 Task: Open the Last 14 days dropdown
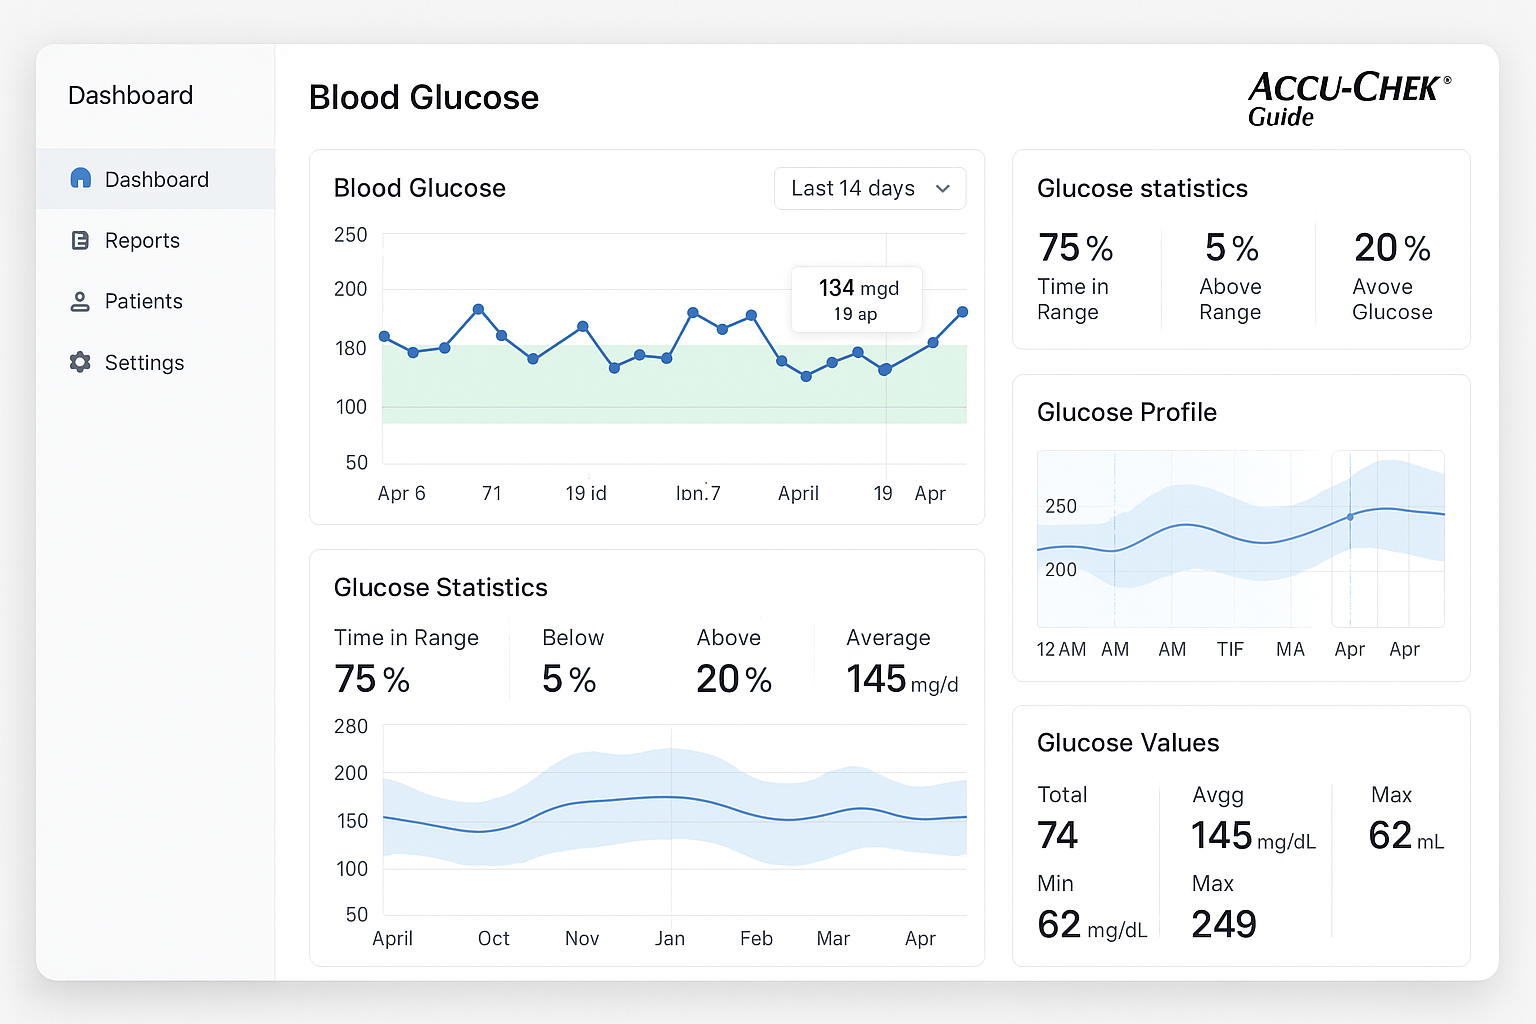pos(869,188)
